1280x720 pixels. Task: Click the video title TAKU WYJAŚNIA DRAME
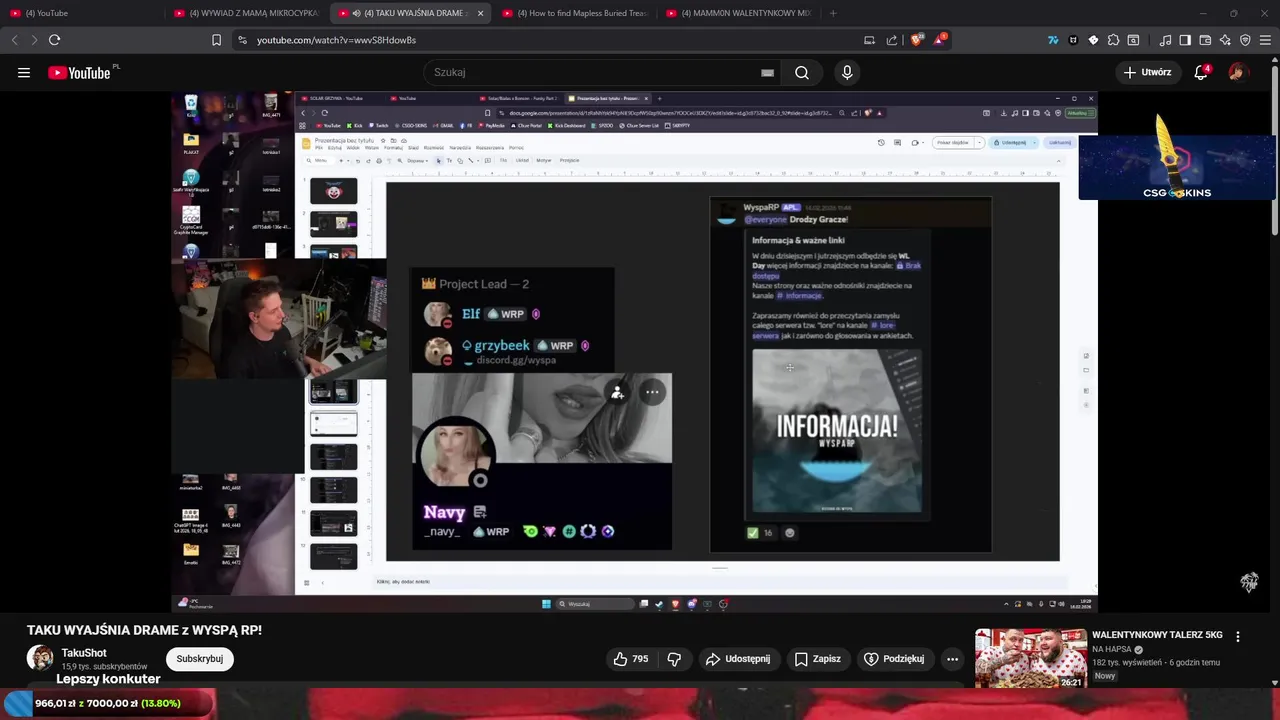[x=144, y=630]
